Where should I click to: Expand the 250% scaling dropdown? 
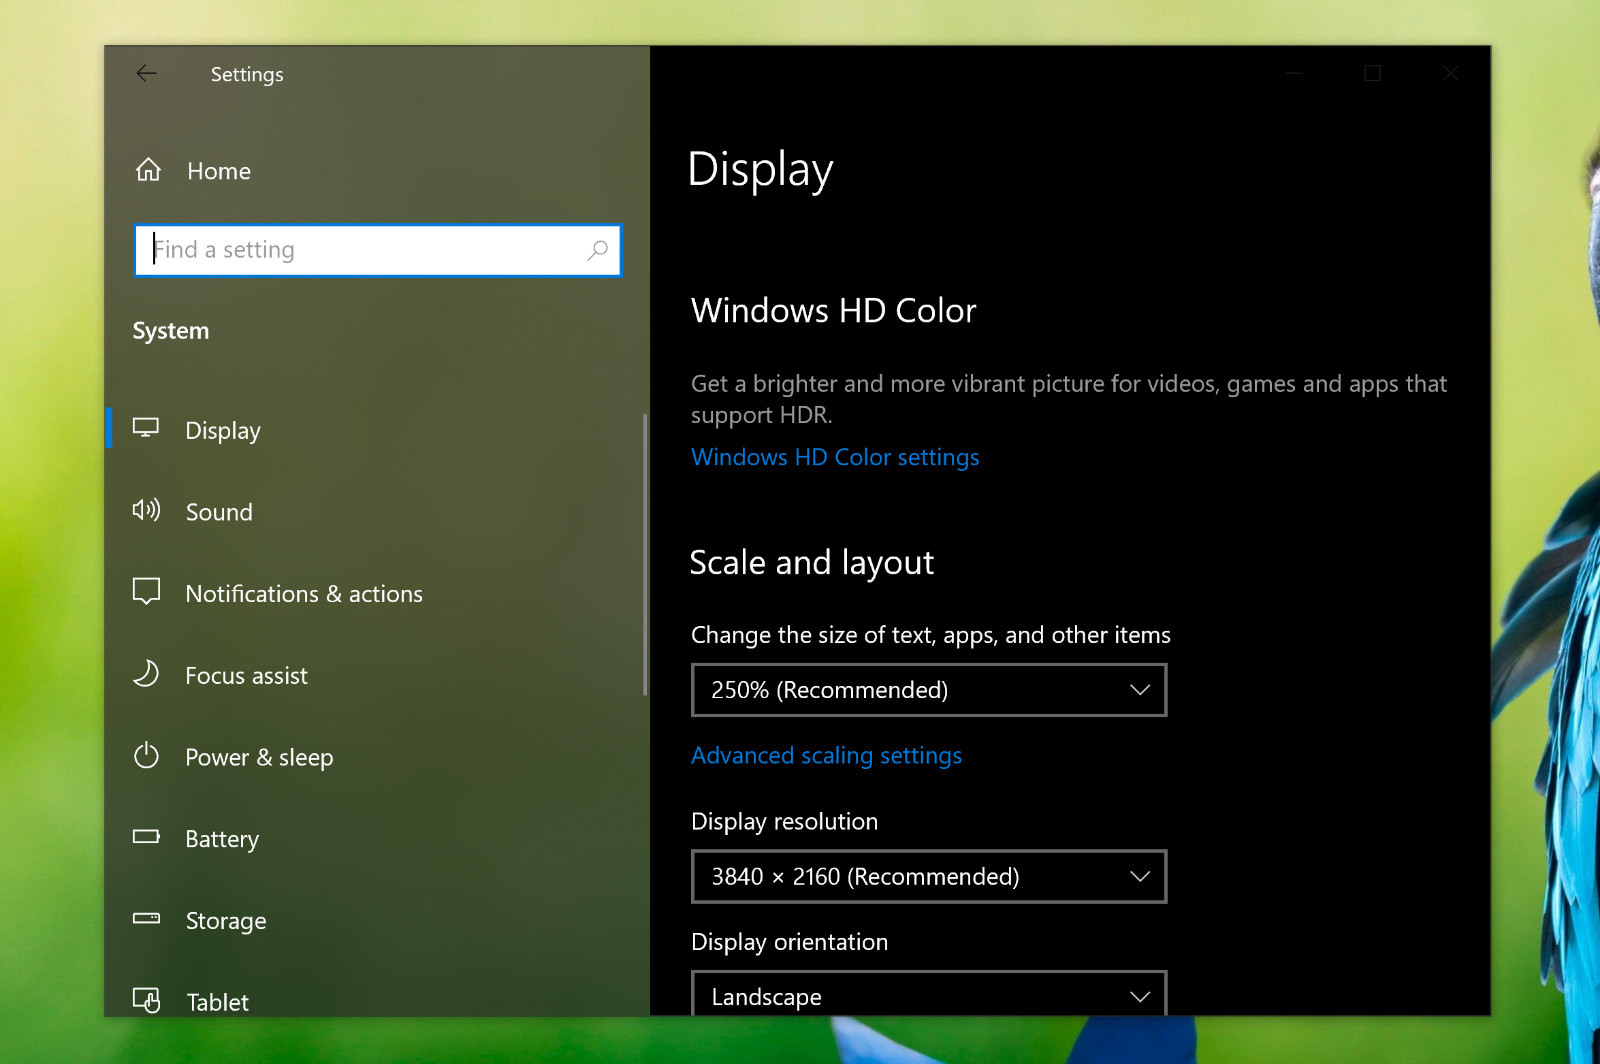tap(929, 690)
